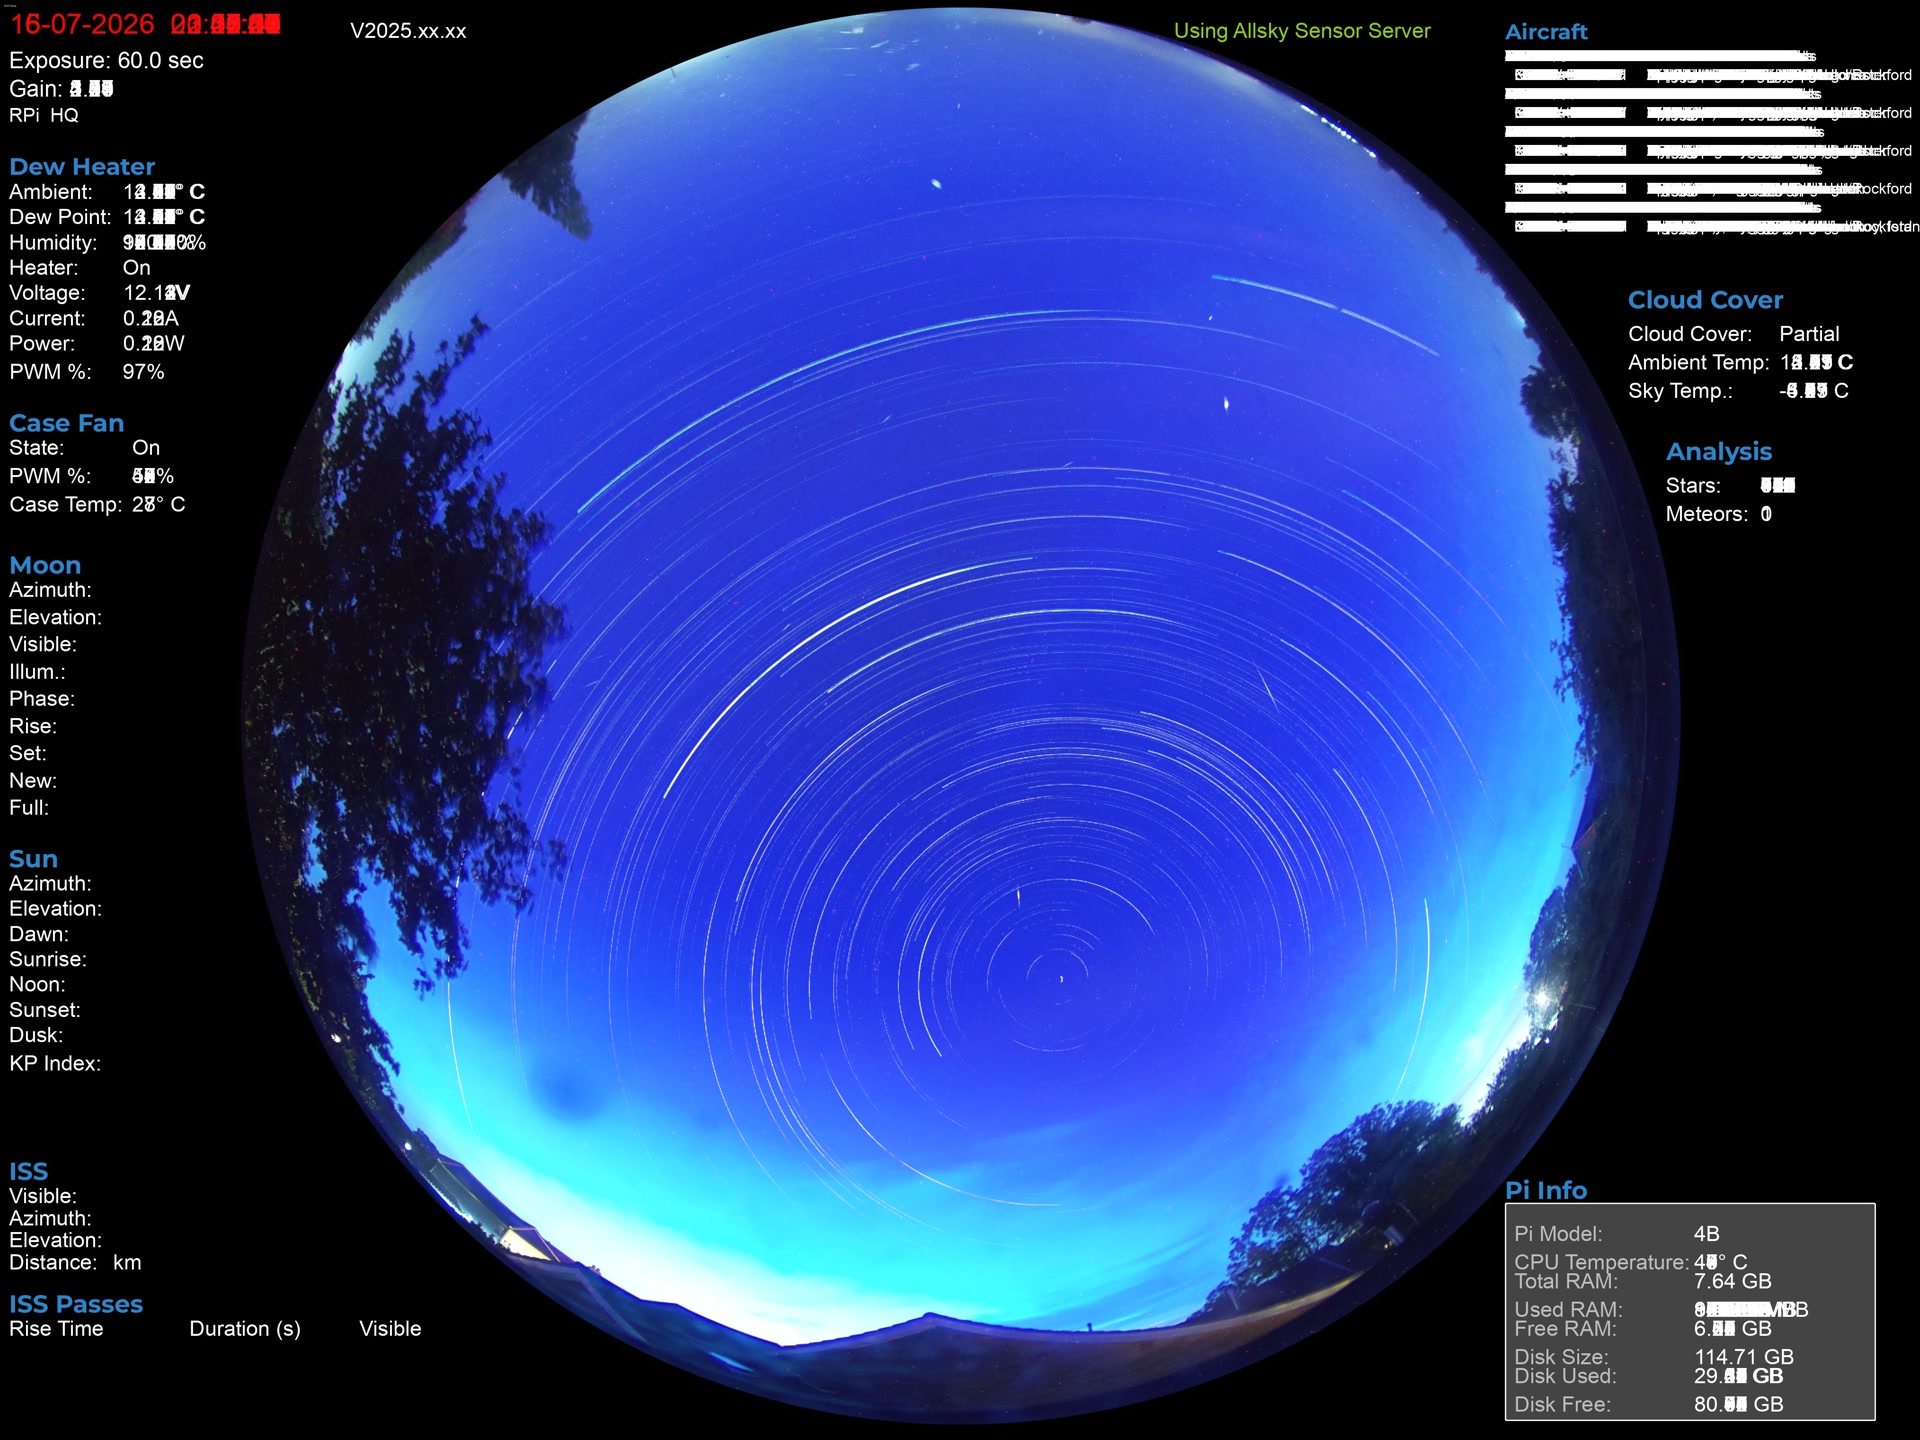
Task: Select the ISS Passes heading
Action: 76,1304
